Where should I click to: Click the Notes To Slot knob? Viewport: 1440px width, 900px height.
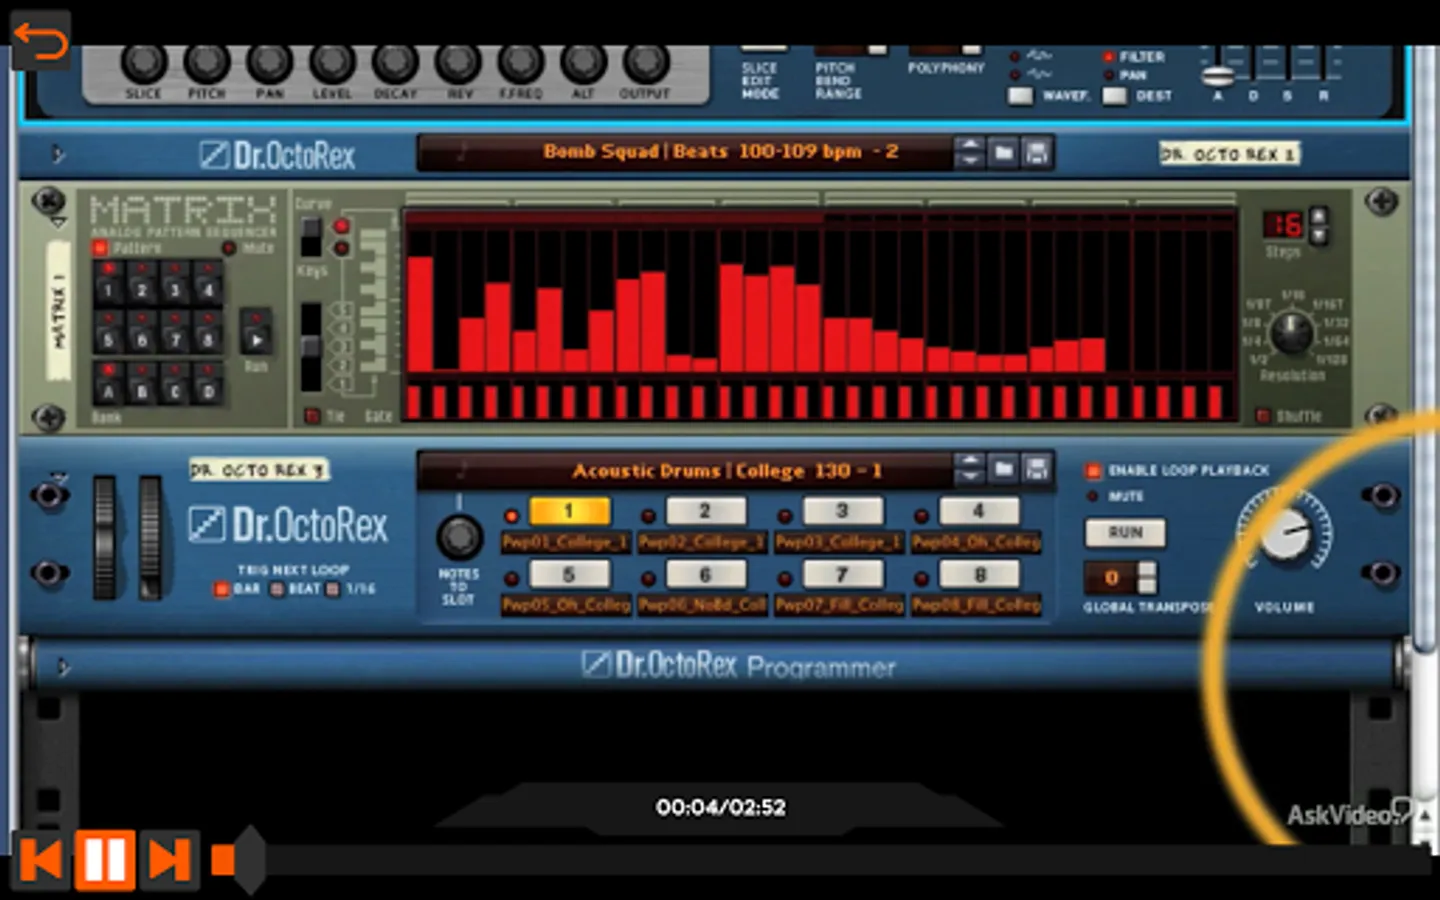point(459,537)
